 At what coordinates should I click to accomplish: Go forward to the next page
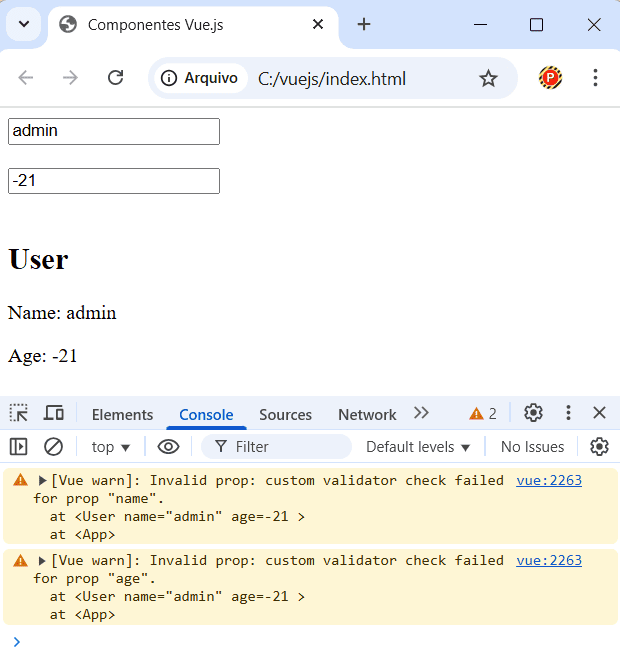click(x=70, y=78)
